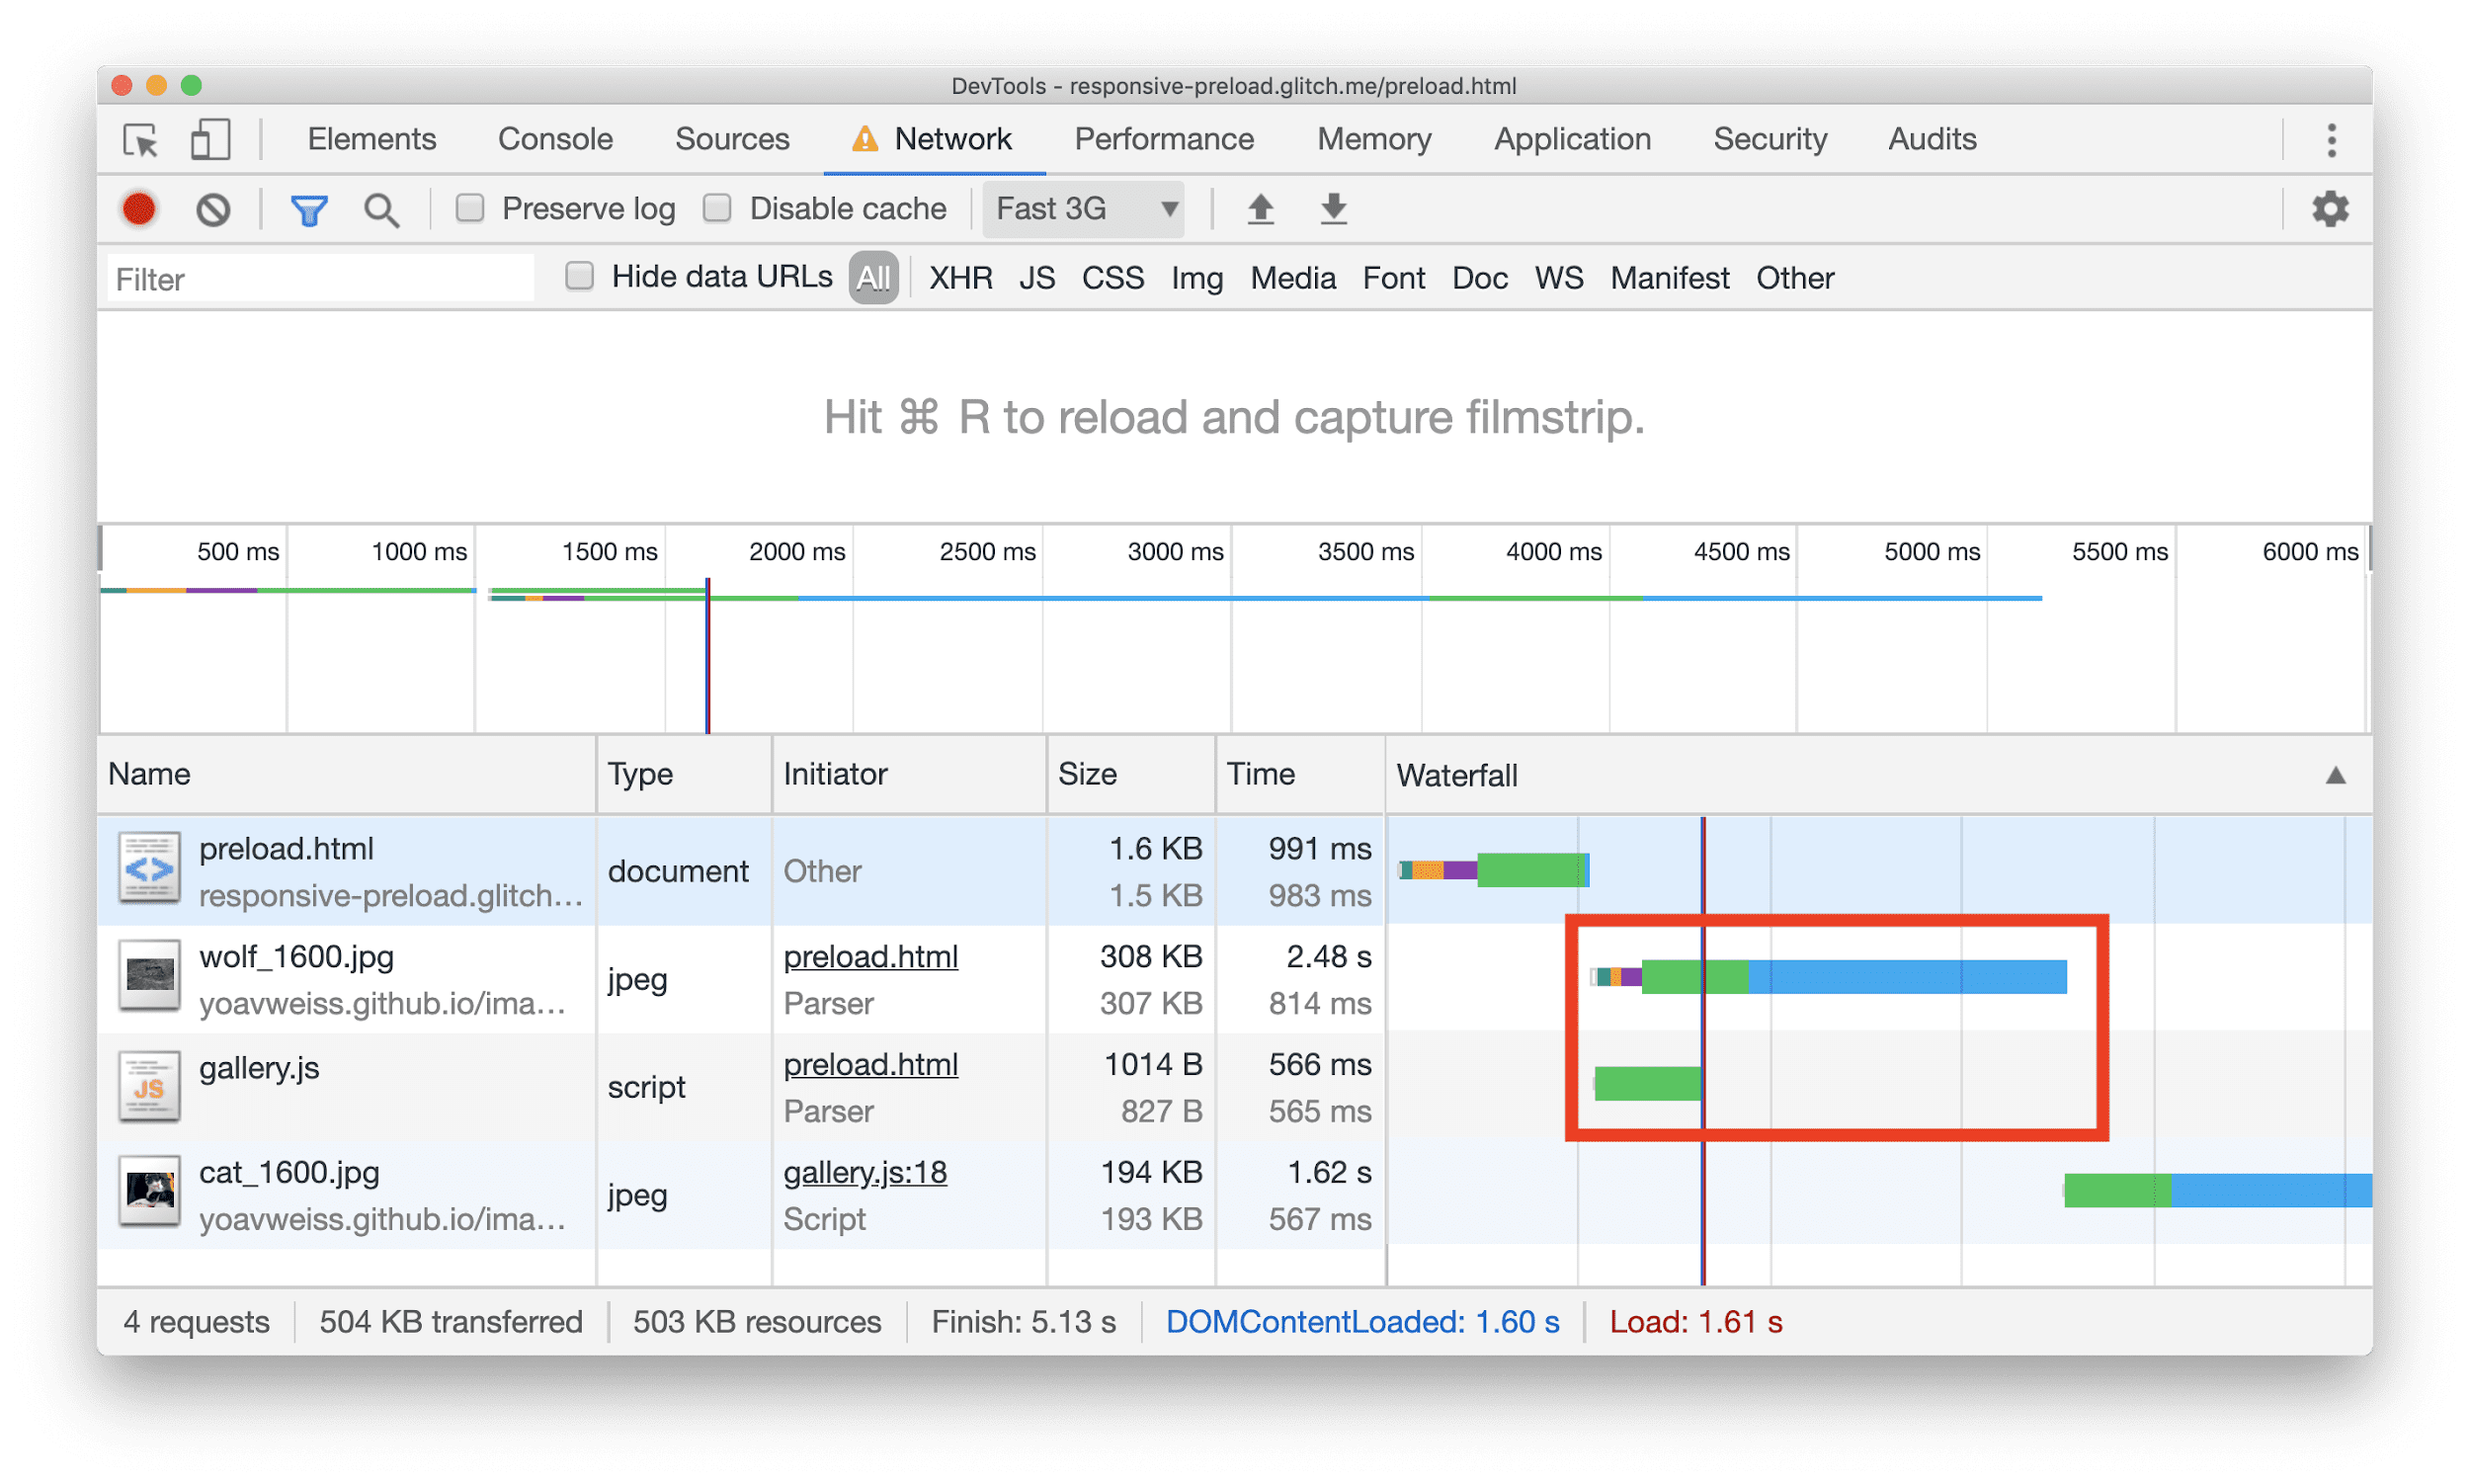This screenshot has height=1484, width=2470.
Task: Click the Network settings gear icon
Action: point(2333,208)
